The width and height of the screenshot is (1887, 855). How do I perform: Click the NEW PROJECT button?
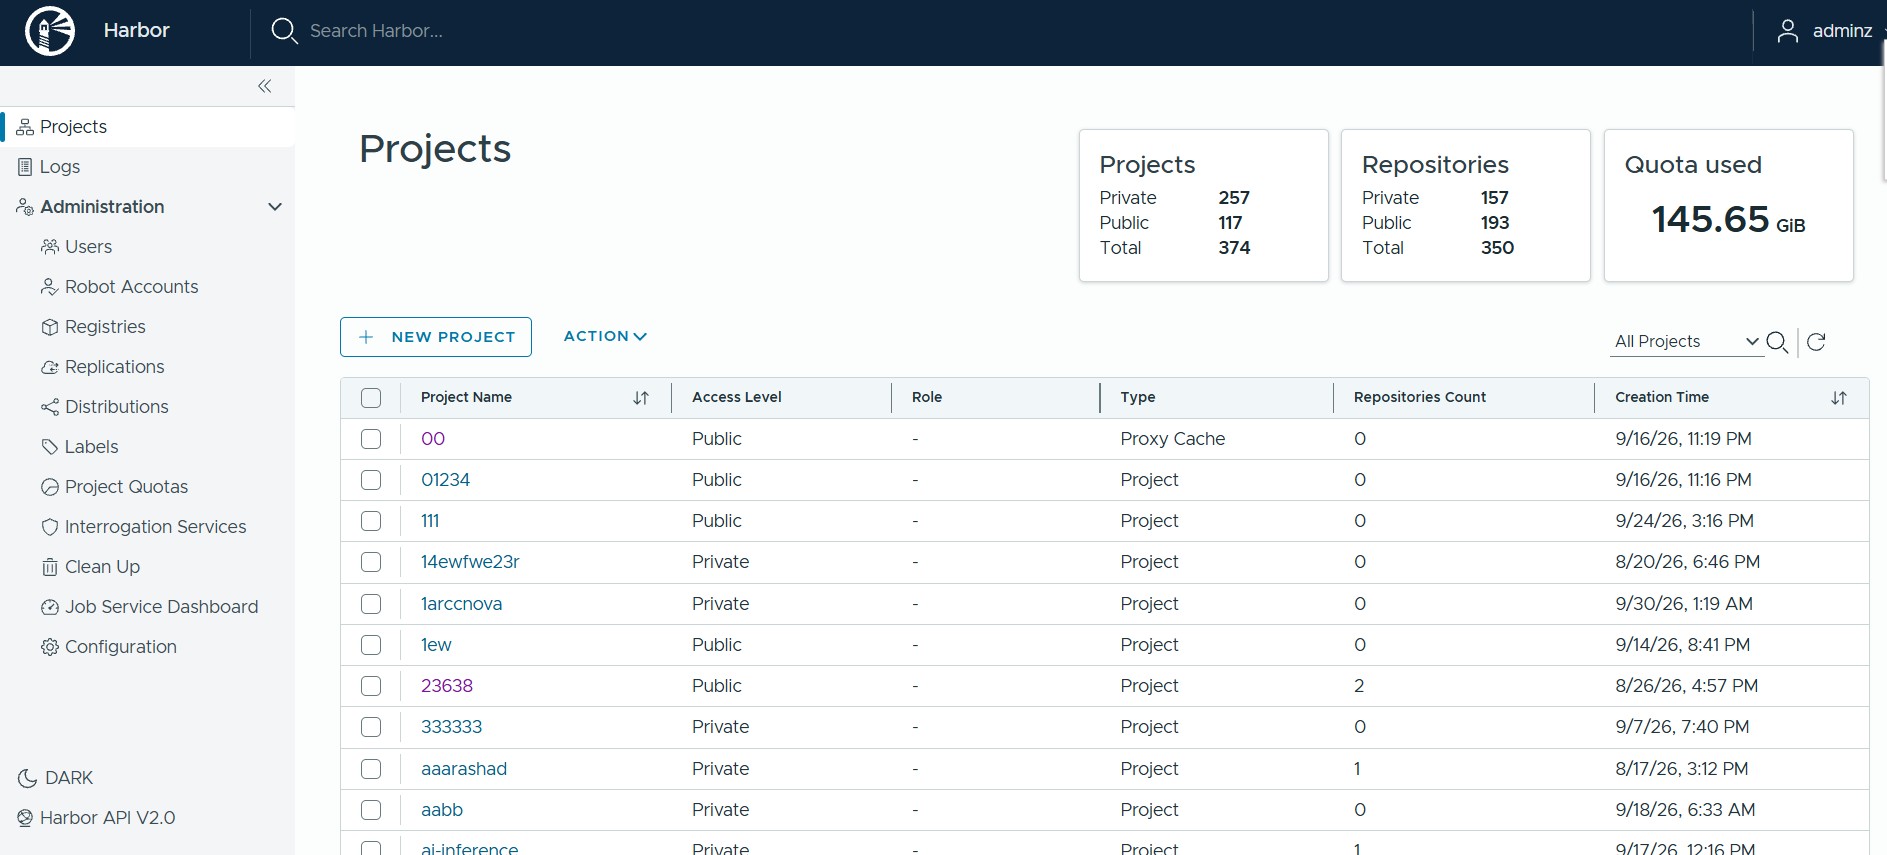[x=436, y=337]
